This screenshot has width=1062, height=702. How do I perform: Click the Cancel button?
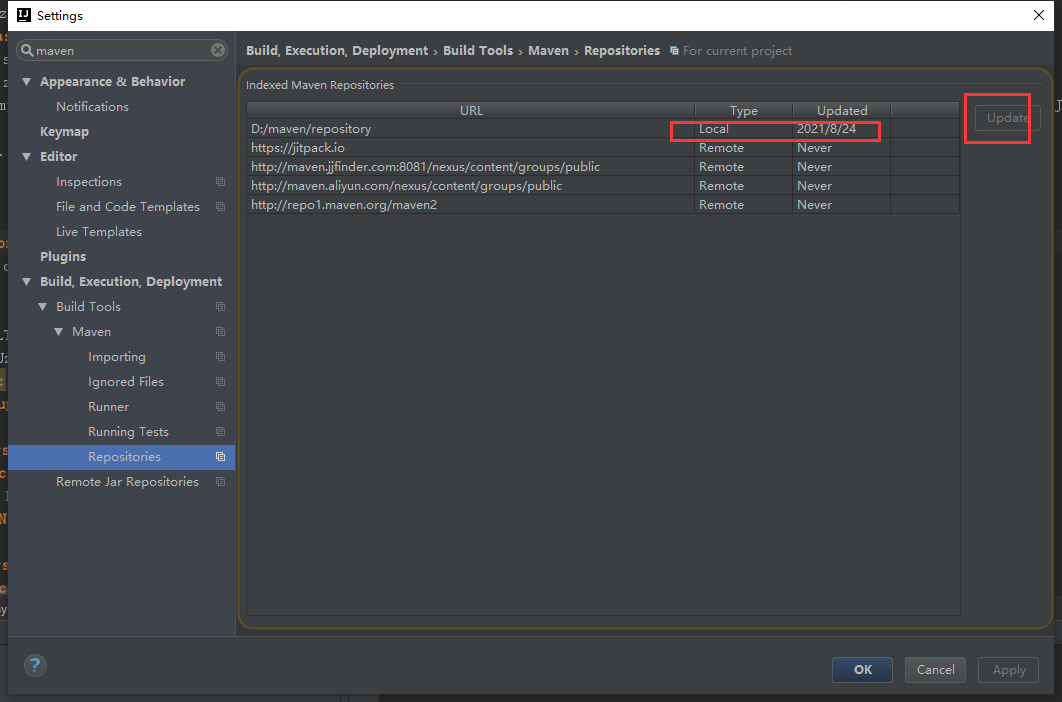pyautogui.click(x=935, y=669)
